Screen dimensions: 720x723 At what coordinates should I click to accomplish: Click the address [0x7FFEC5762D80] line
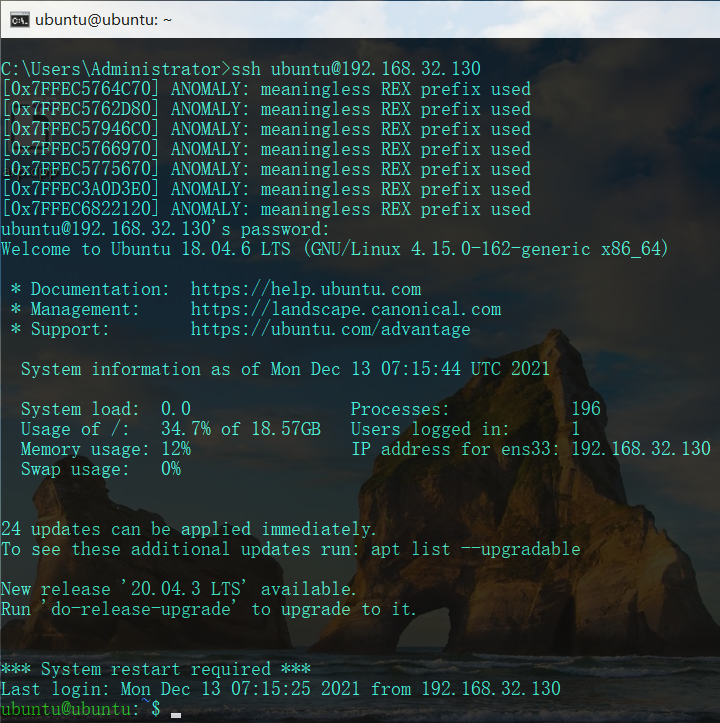[x=266, y=109]
